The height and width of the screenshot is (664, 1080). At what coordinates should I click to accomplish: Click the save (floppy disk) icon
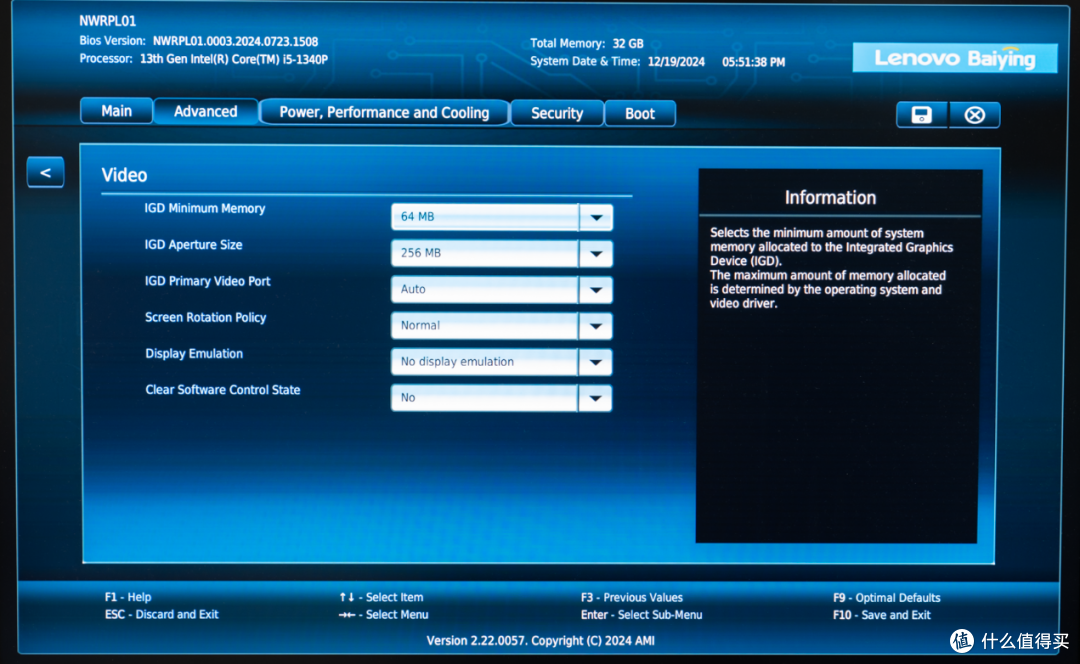click(922, 114)
